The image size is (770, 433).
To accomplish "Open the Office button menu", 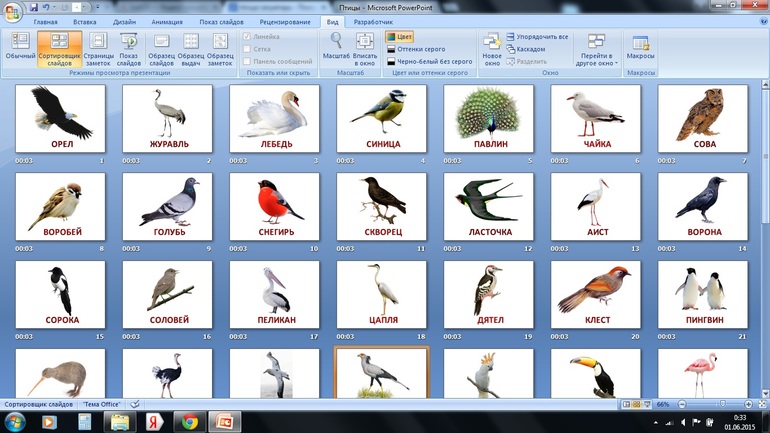I will coord(13,13).
